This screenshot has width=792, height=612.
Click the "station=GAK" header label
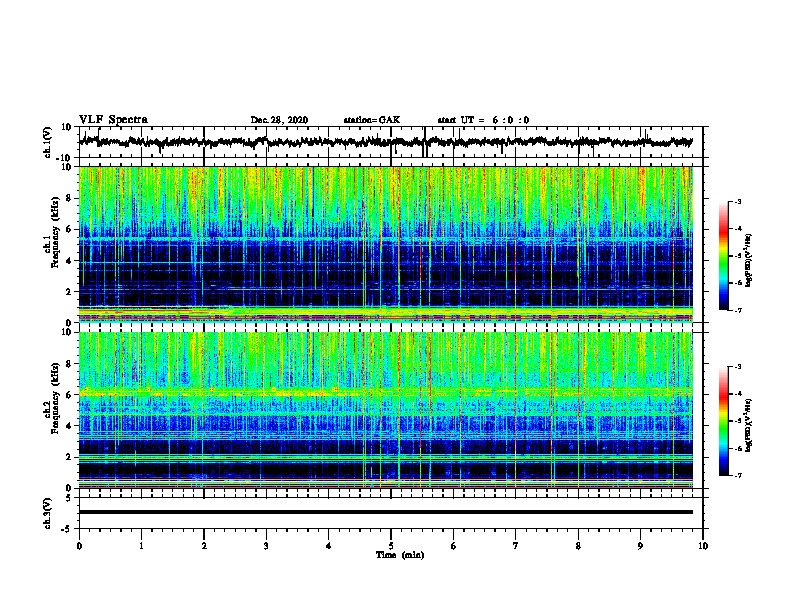(372, 120)
